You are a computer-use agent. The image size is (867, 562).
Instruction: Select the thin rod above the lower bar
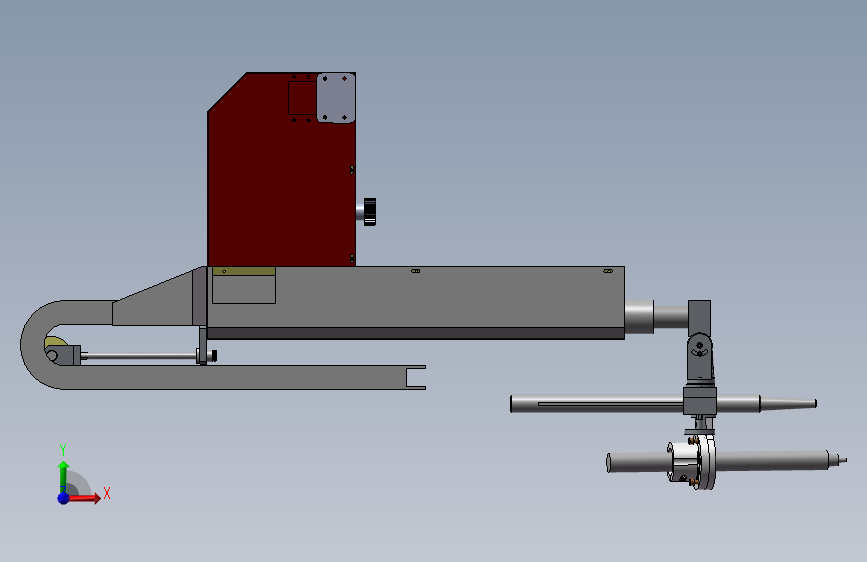[x=139, y=357]
